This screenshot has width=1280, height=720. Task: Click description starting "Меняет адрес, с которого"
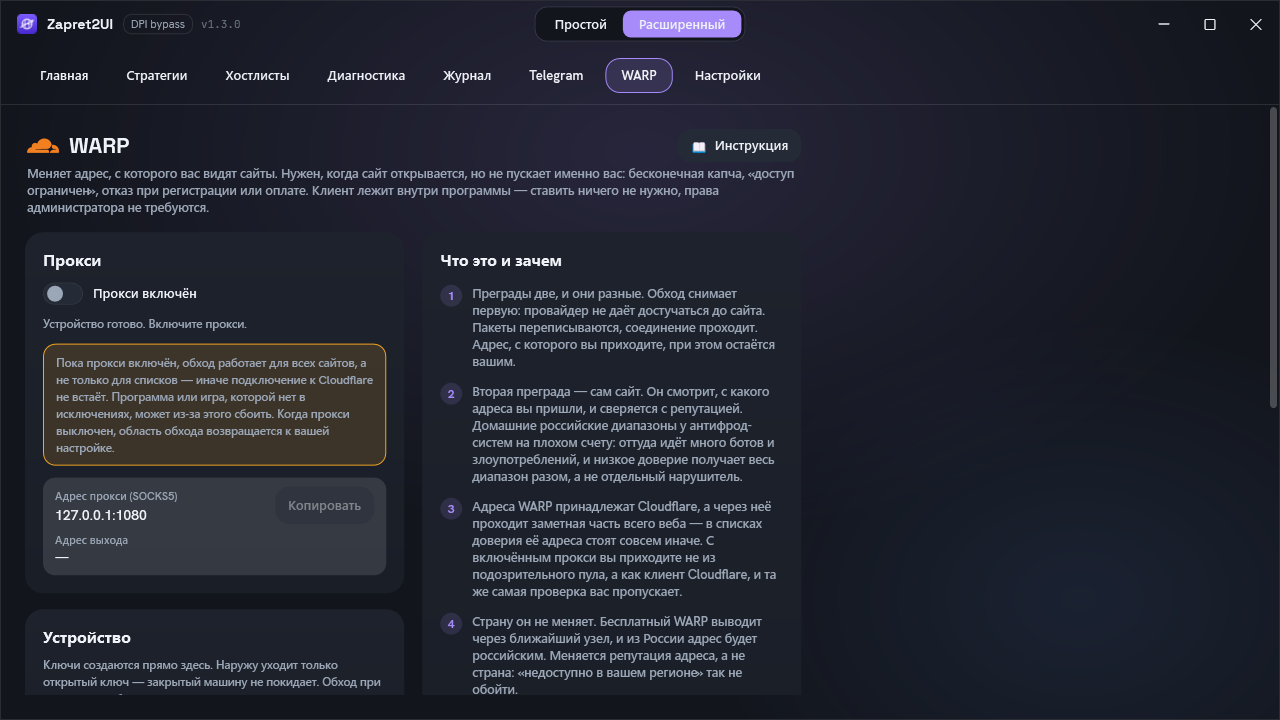pyautogui.click(x=411, y=190)
